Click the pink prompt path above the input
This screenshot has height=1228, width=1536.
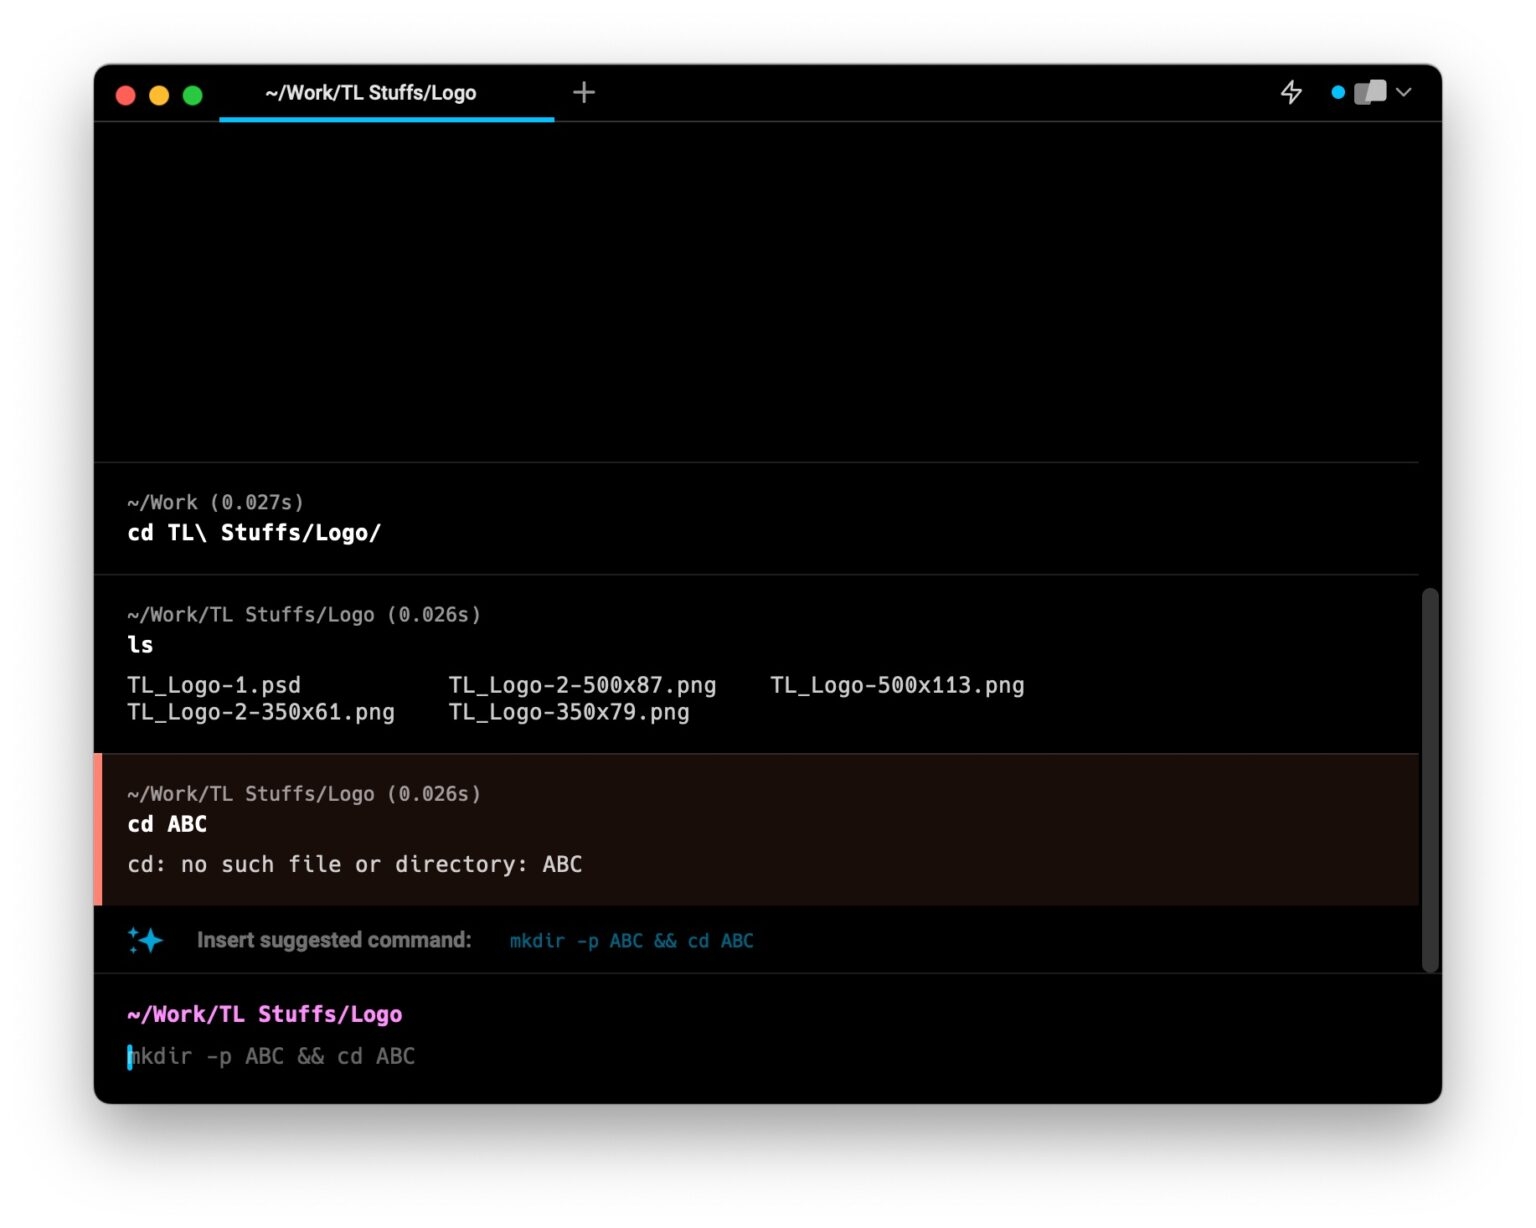click(266, 1013)
